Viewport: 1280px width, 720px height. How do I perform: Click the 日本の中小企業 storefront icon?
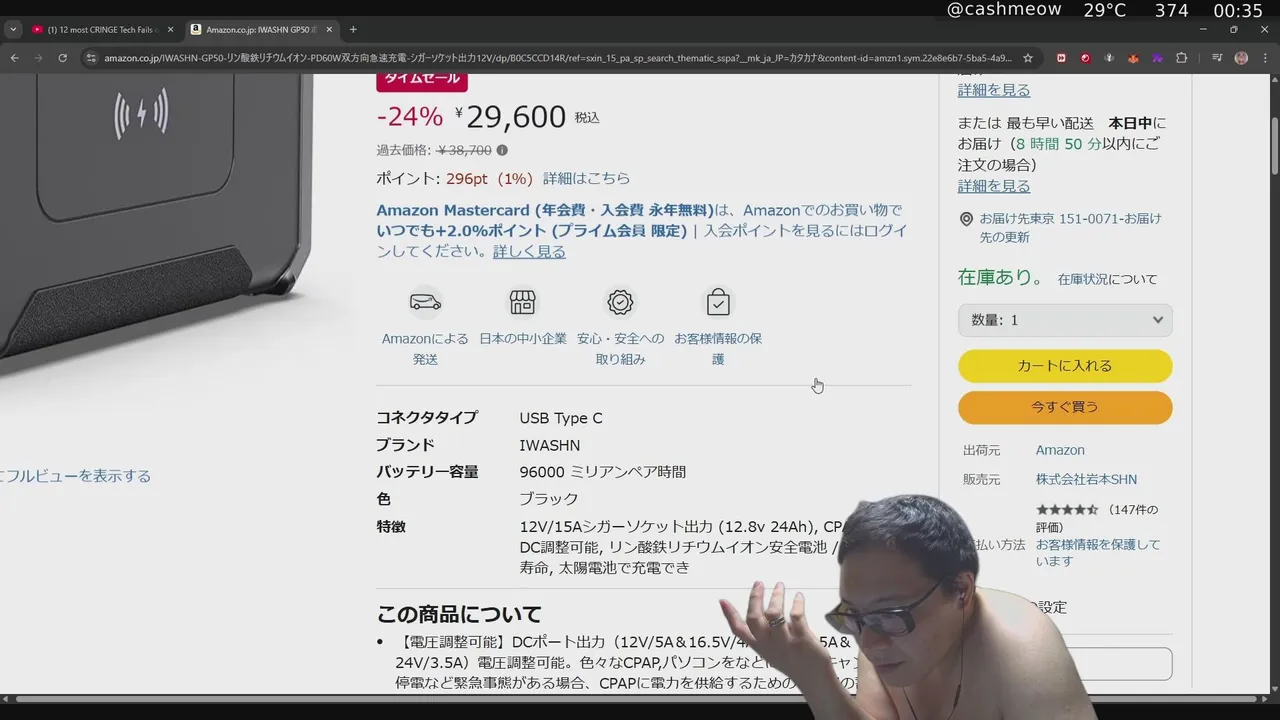[522, 302]
